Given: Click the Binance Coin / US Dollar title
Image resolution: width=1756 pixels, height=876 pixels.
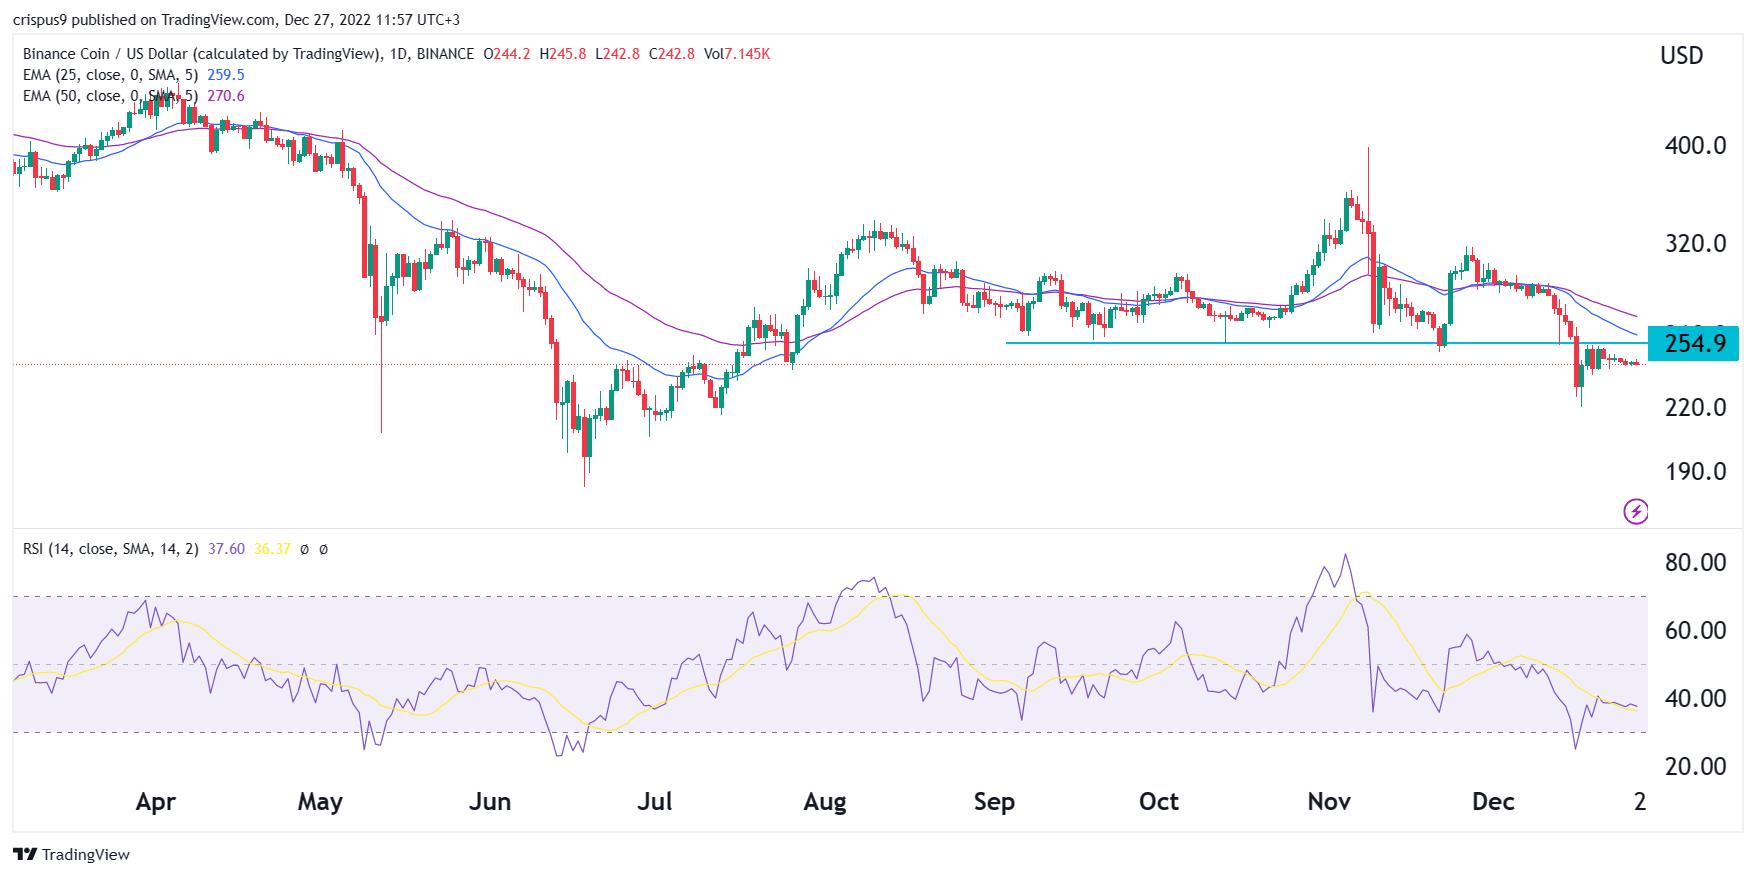Looking at the screenshot, I should click(248, 54).
